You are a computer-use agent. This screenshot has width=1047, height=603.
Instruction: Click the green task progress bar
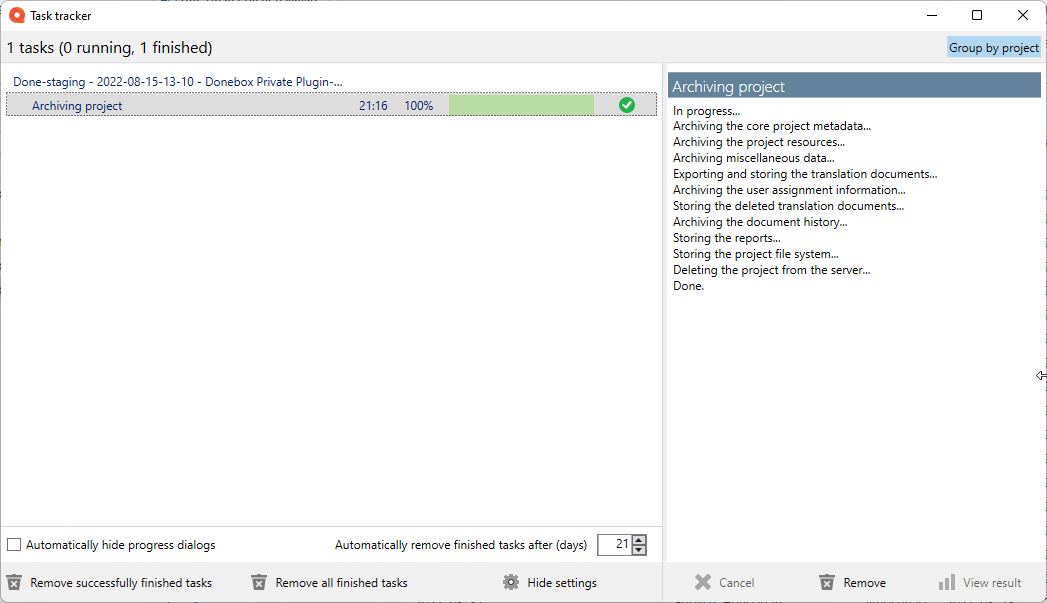521,105
